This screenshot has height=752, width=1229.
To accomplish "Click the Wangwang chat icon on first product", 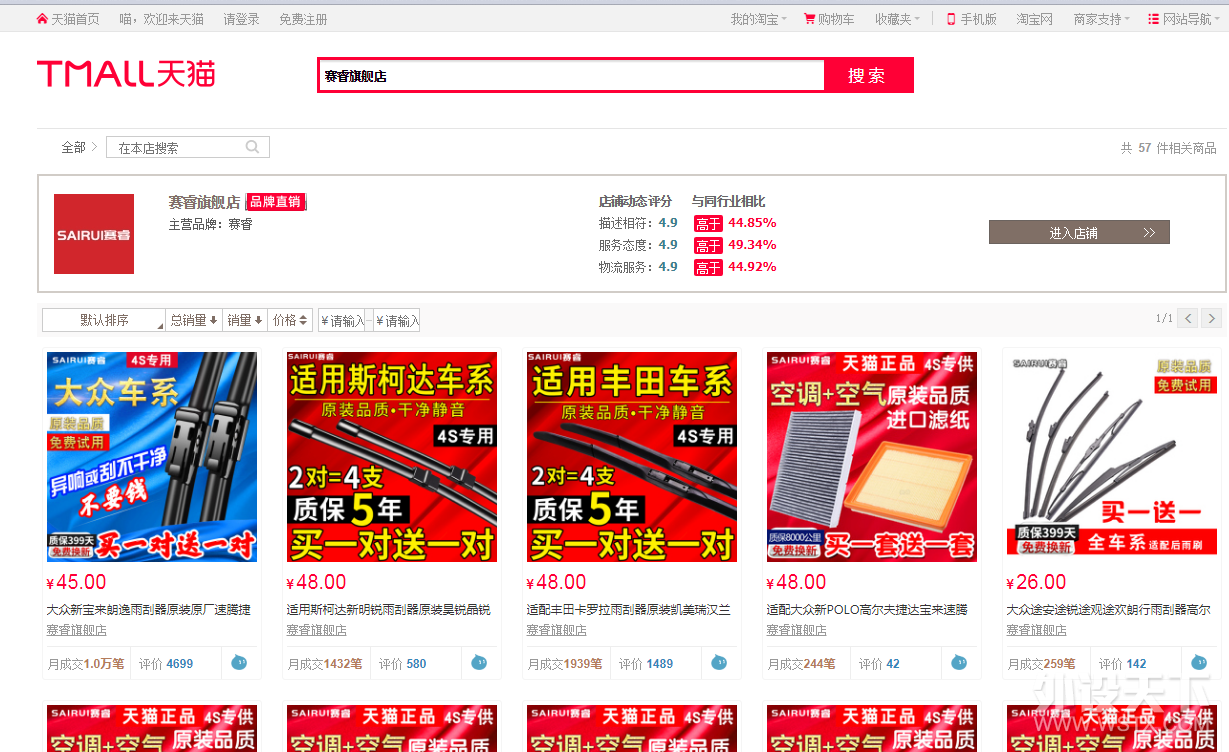I will (239, 662).
